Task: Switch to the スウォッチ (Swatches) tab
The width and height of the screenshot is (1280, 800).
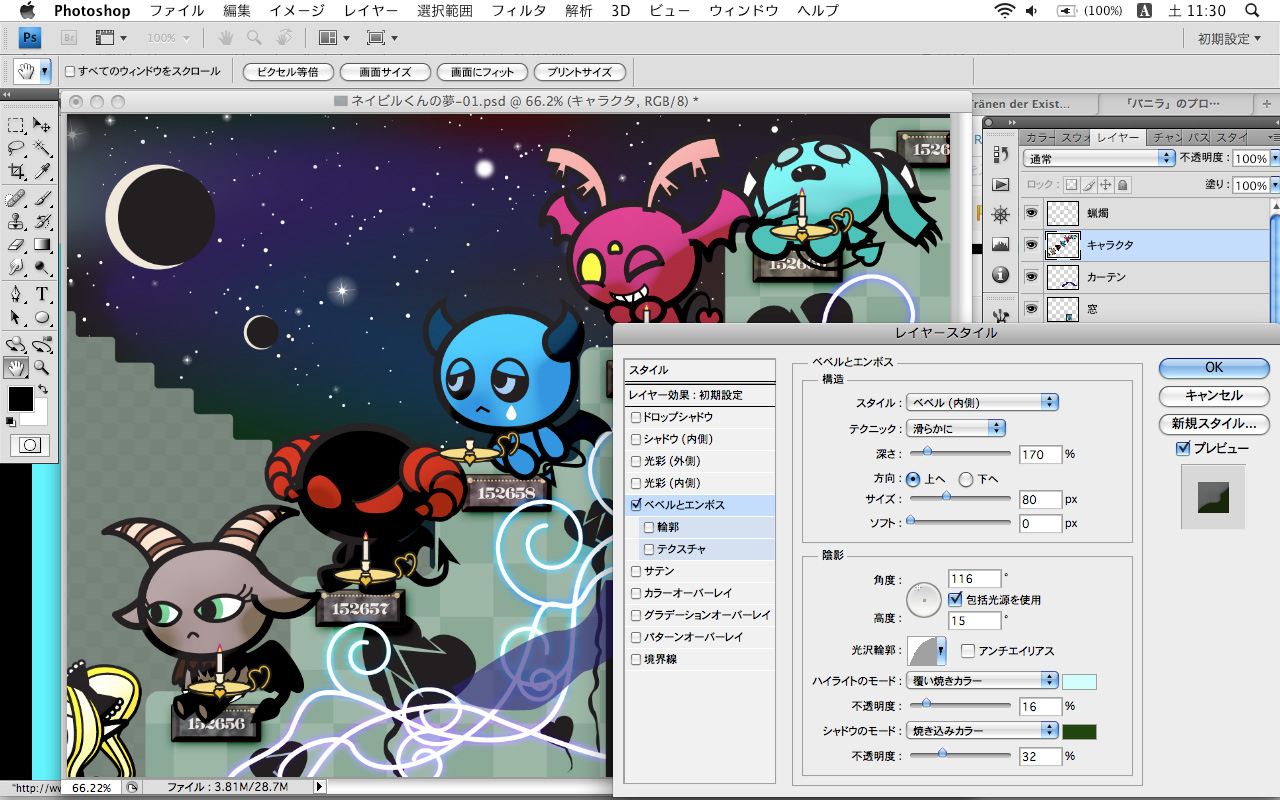Action: [x=1073, y=137]
